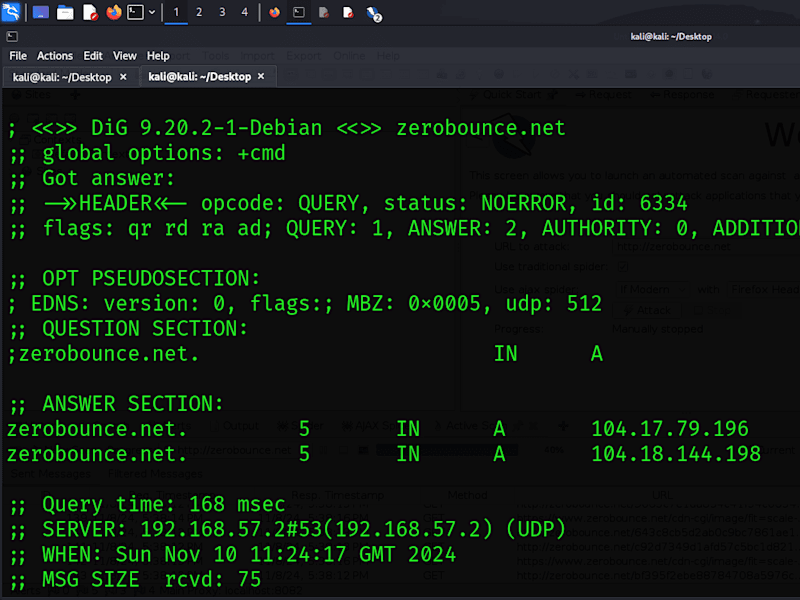Click IP address 104.18.144.198

pos(676,454)
